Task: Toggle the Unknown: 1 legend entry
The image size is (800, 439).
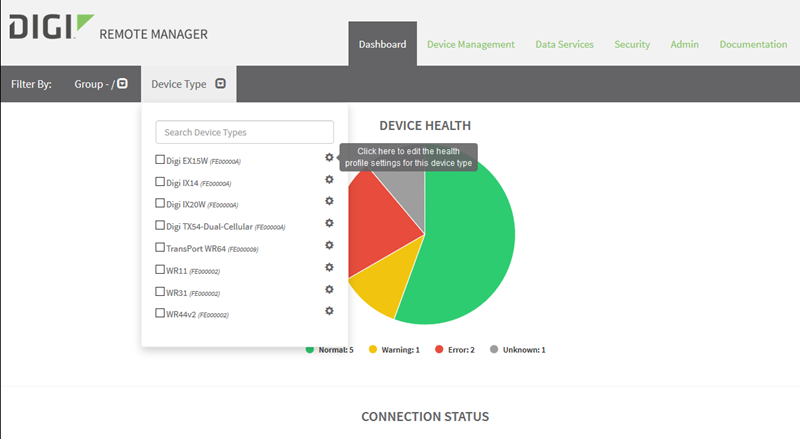Action: coord(517,350)
